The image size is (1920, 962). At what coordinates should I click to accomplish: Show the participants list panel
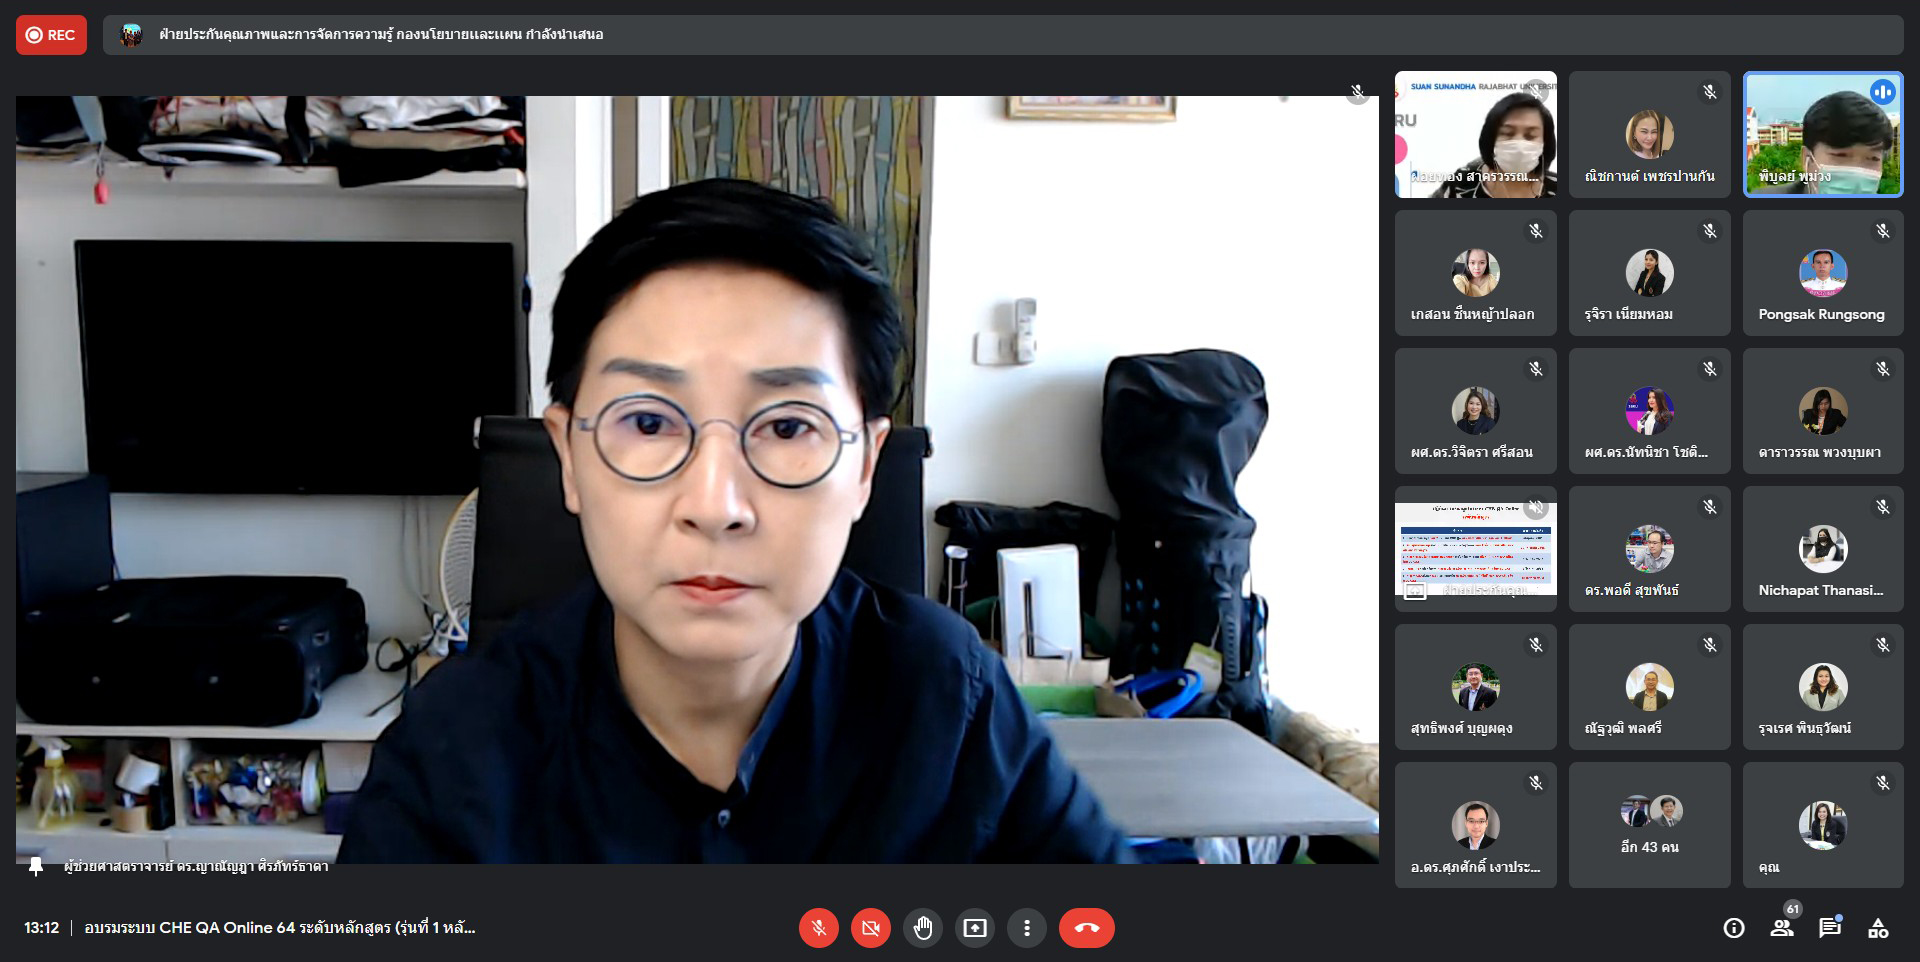click(x=1782, y=928)
